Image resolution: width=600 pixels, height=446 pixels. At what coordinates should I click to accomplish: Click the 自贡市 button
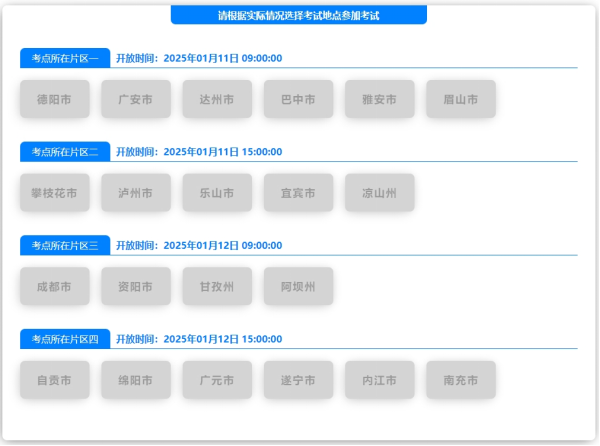click(55, 380)
